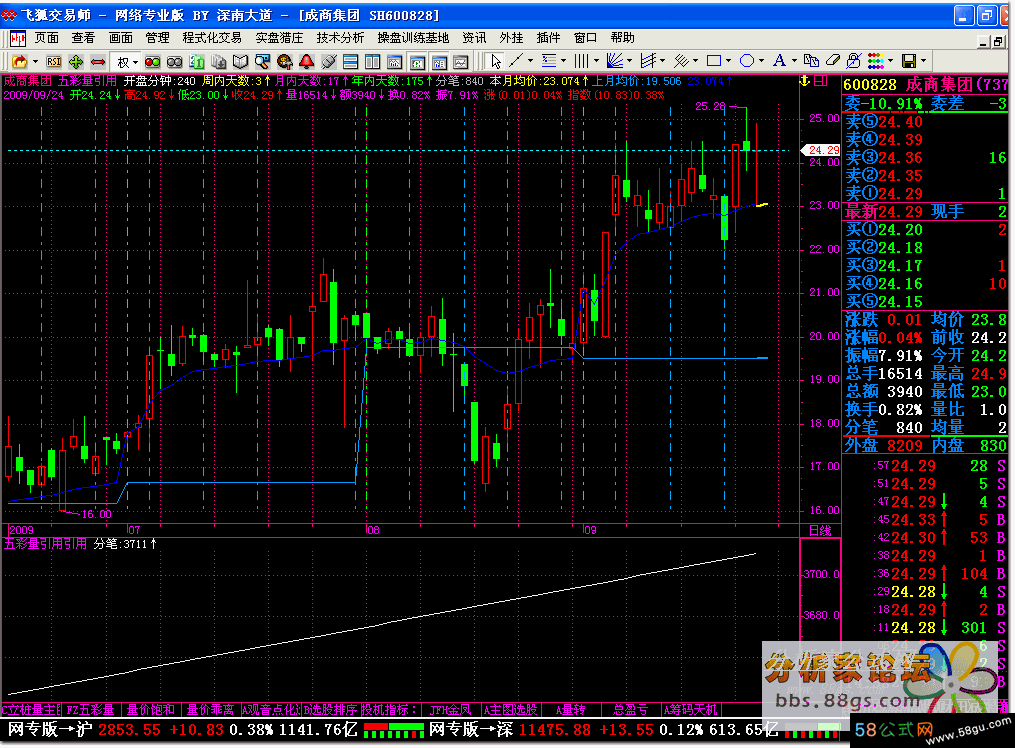Click the character with hammer icon
1015x748 pixels.
[x=285, y=61]
